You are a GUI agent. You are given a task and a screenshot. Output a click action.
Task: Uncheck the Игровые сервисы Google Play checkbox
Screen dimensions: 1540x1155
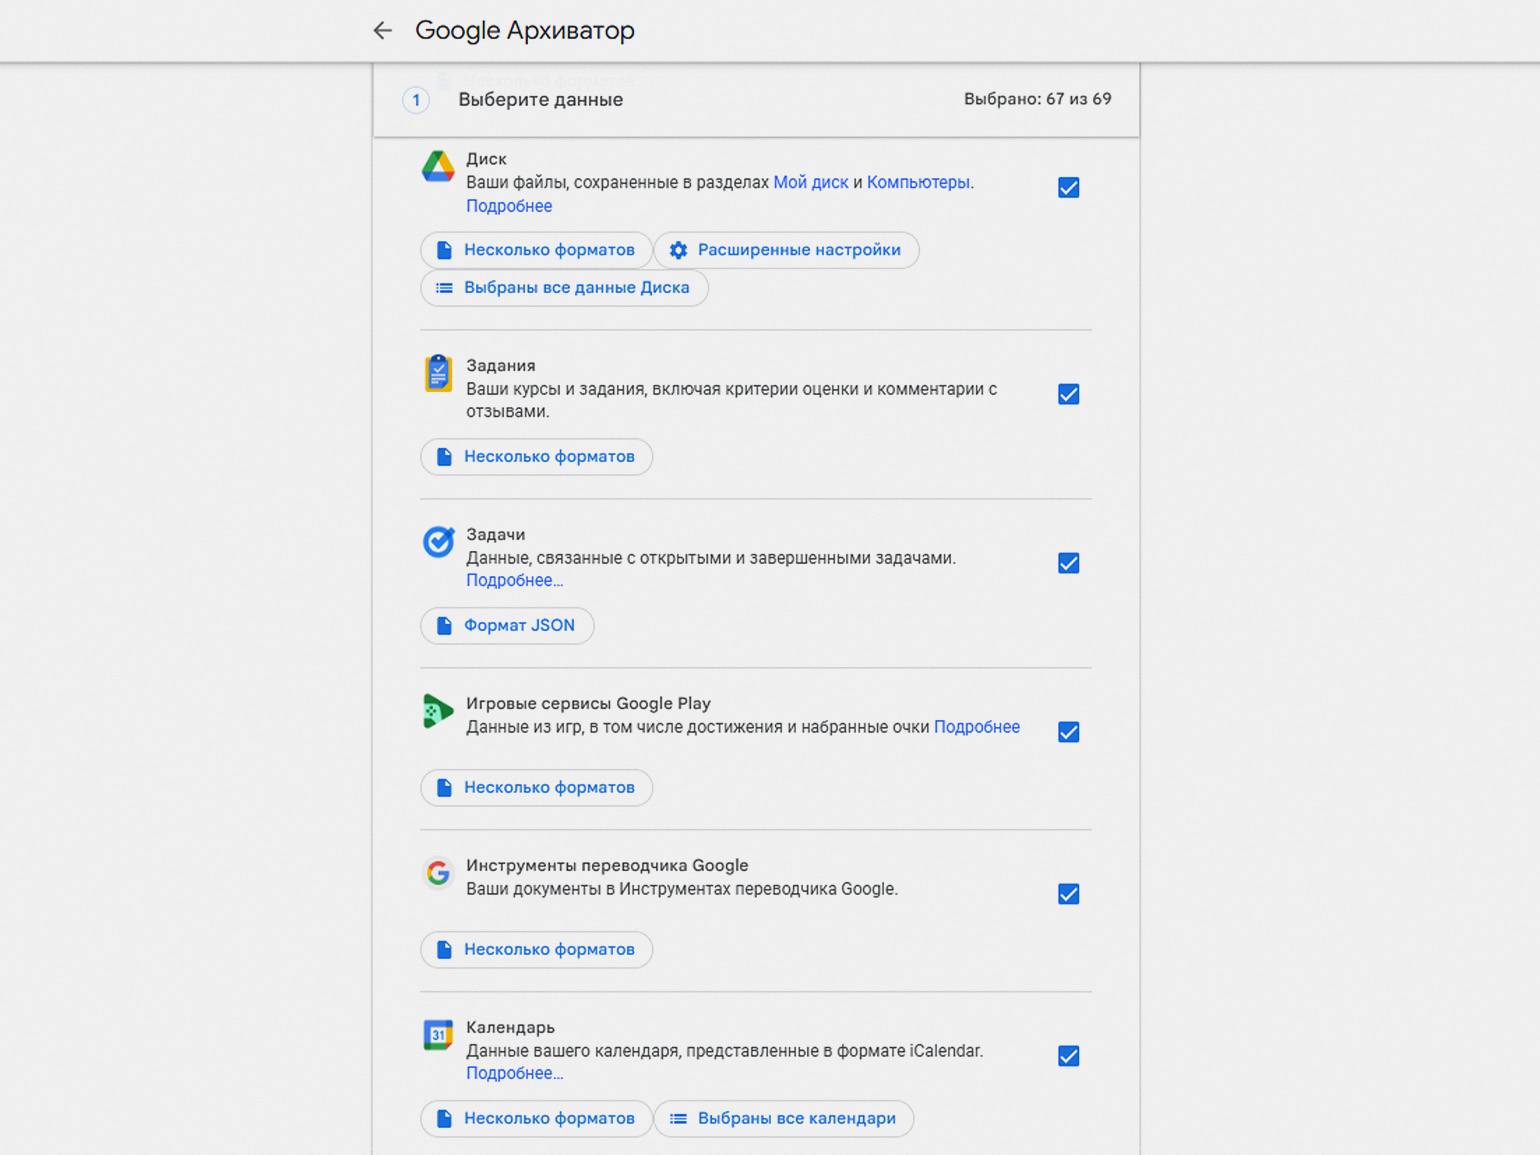1068,732
